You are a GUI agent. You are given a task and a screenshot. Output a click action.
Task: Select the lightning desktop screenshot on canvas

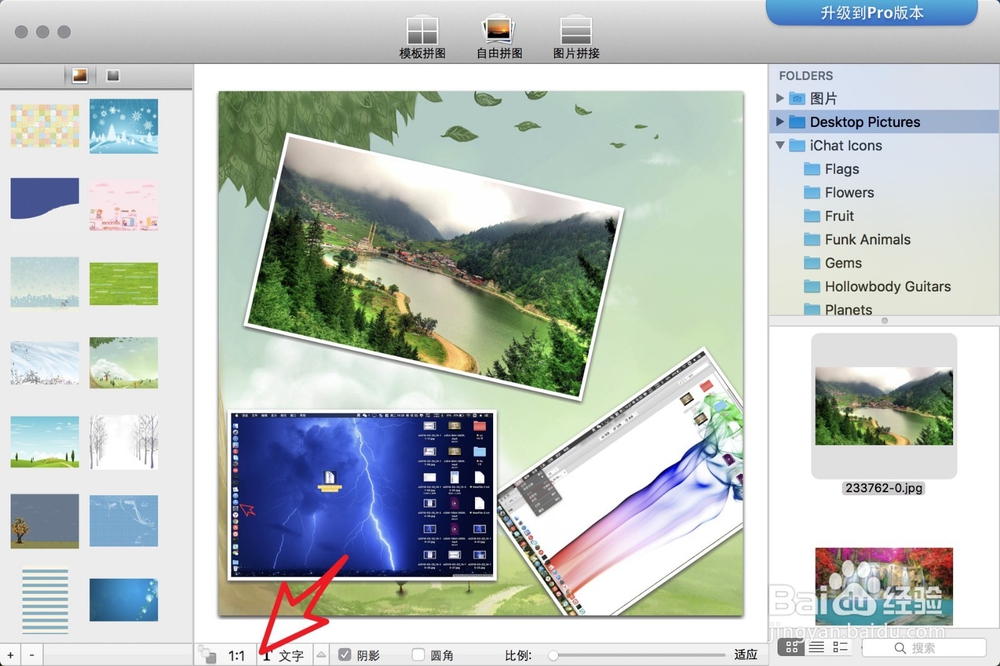362,495
